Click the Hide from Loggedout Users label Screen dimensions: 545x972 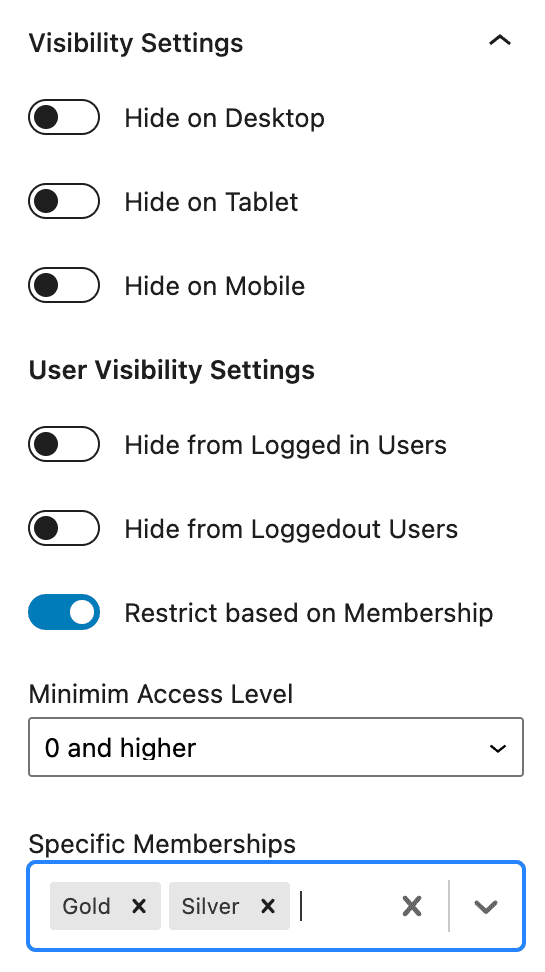(291, 529)
